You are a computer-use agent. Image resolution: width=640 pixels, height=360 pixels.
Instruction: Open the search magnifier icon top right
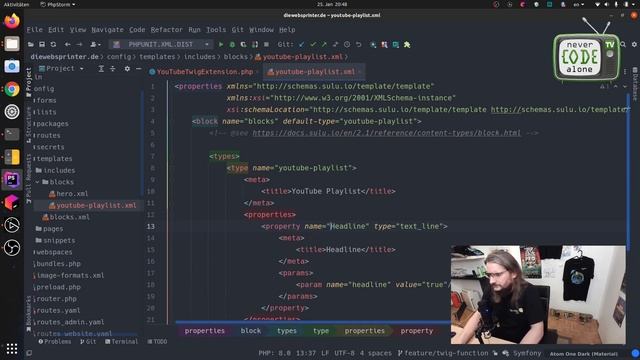pos(623,44)
